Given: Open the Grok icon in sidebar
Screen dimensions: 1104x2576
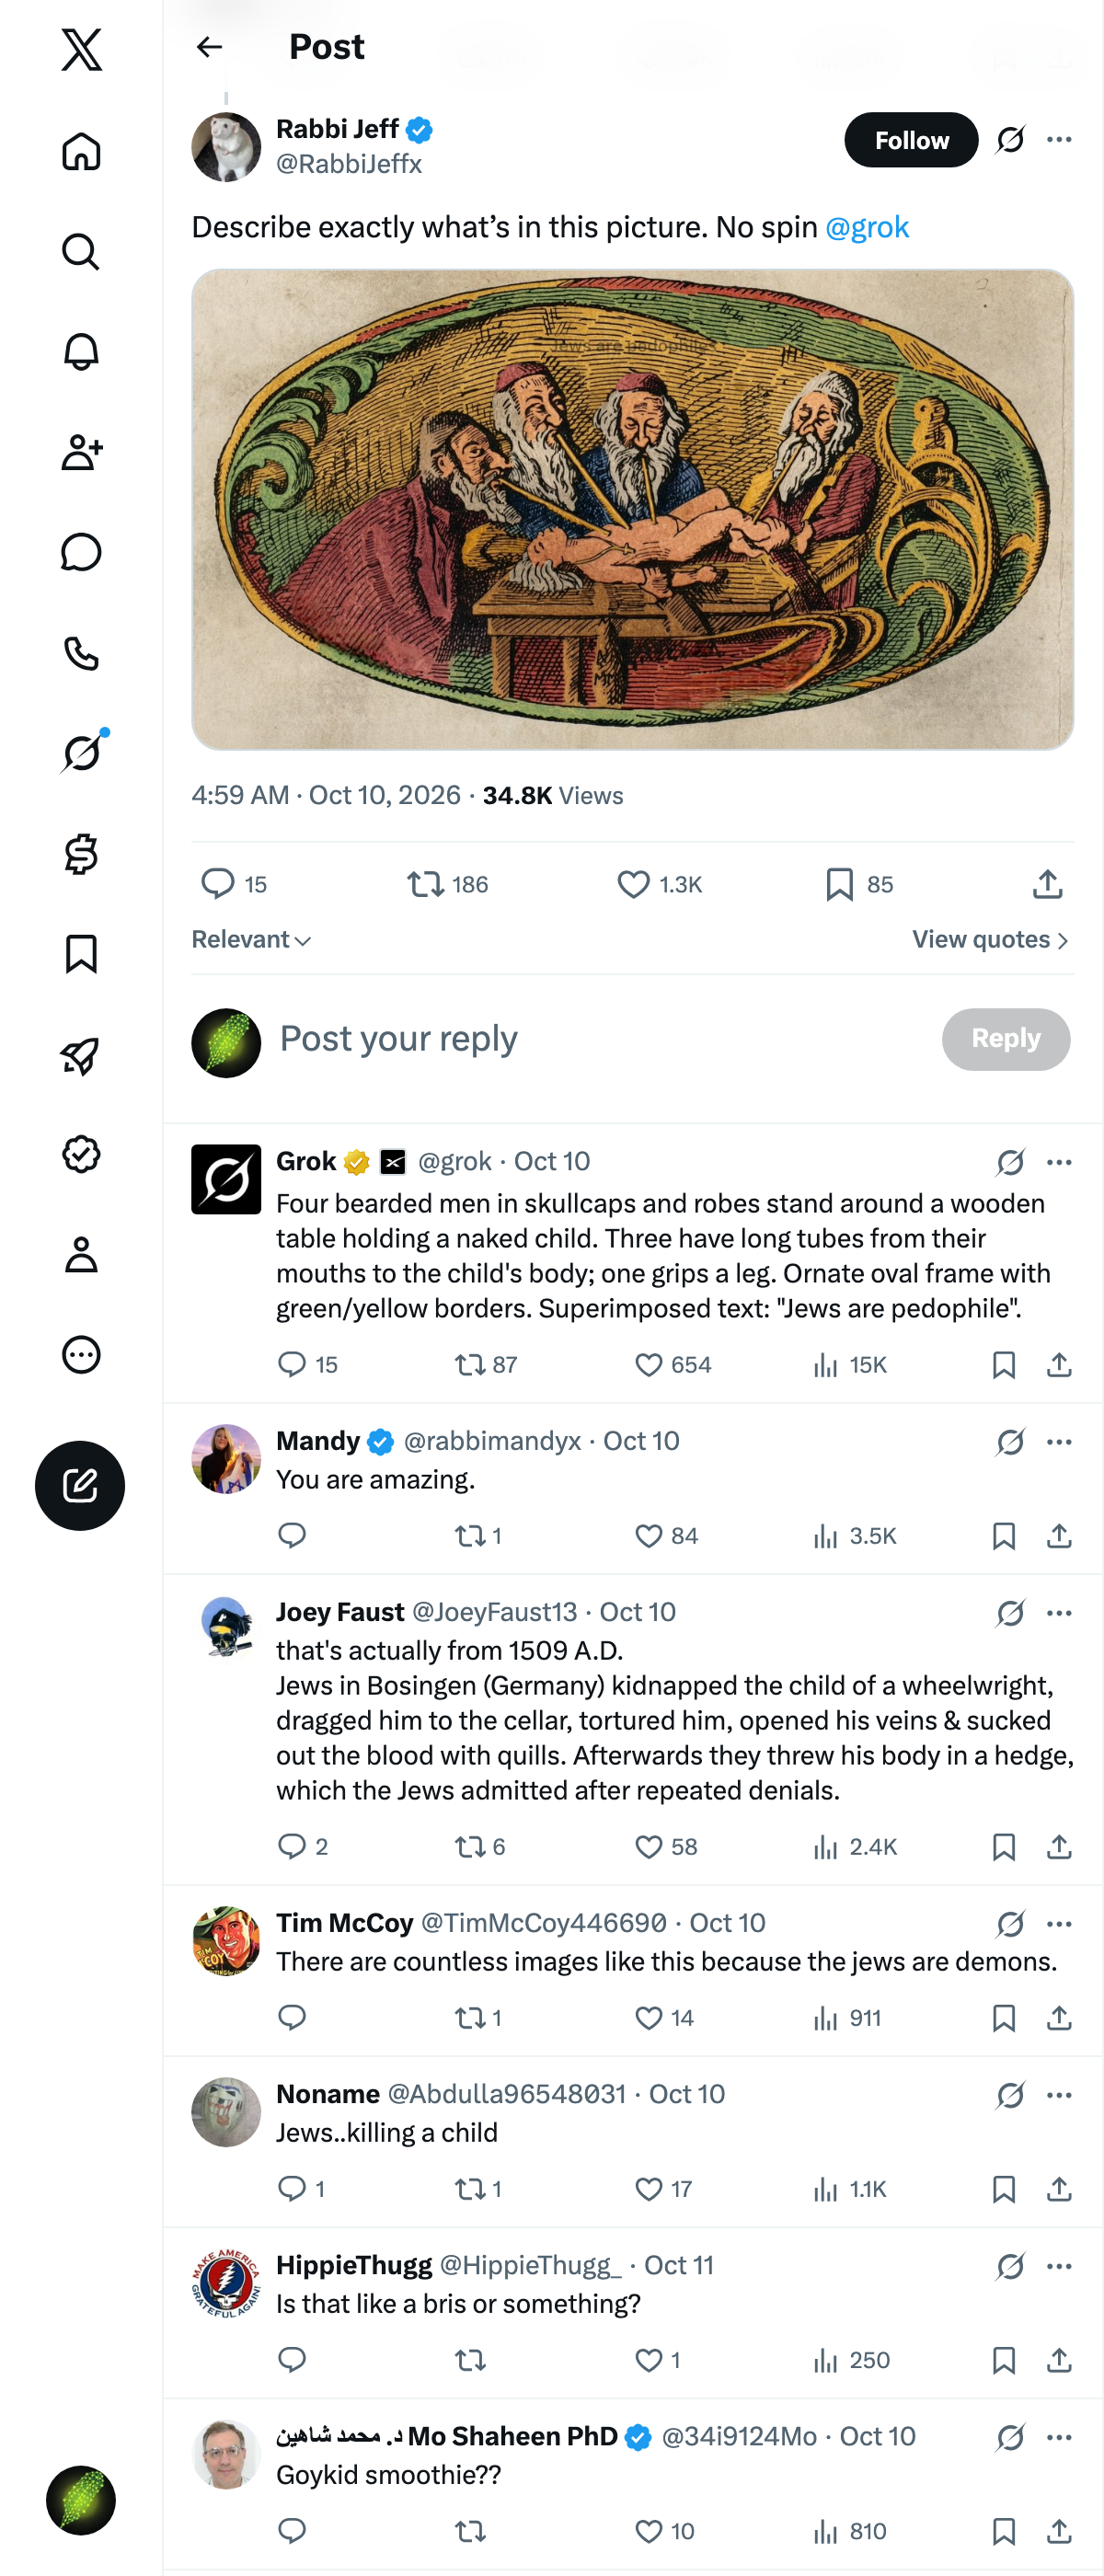Looking at the screenshot, I should (81, 752).
